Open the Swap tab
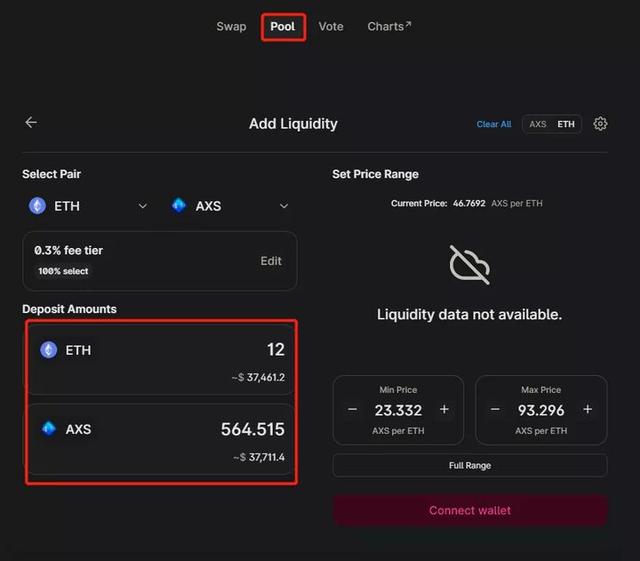This screenshot has width=640, height=561. point(231,27)
